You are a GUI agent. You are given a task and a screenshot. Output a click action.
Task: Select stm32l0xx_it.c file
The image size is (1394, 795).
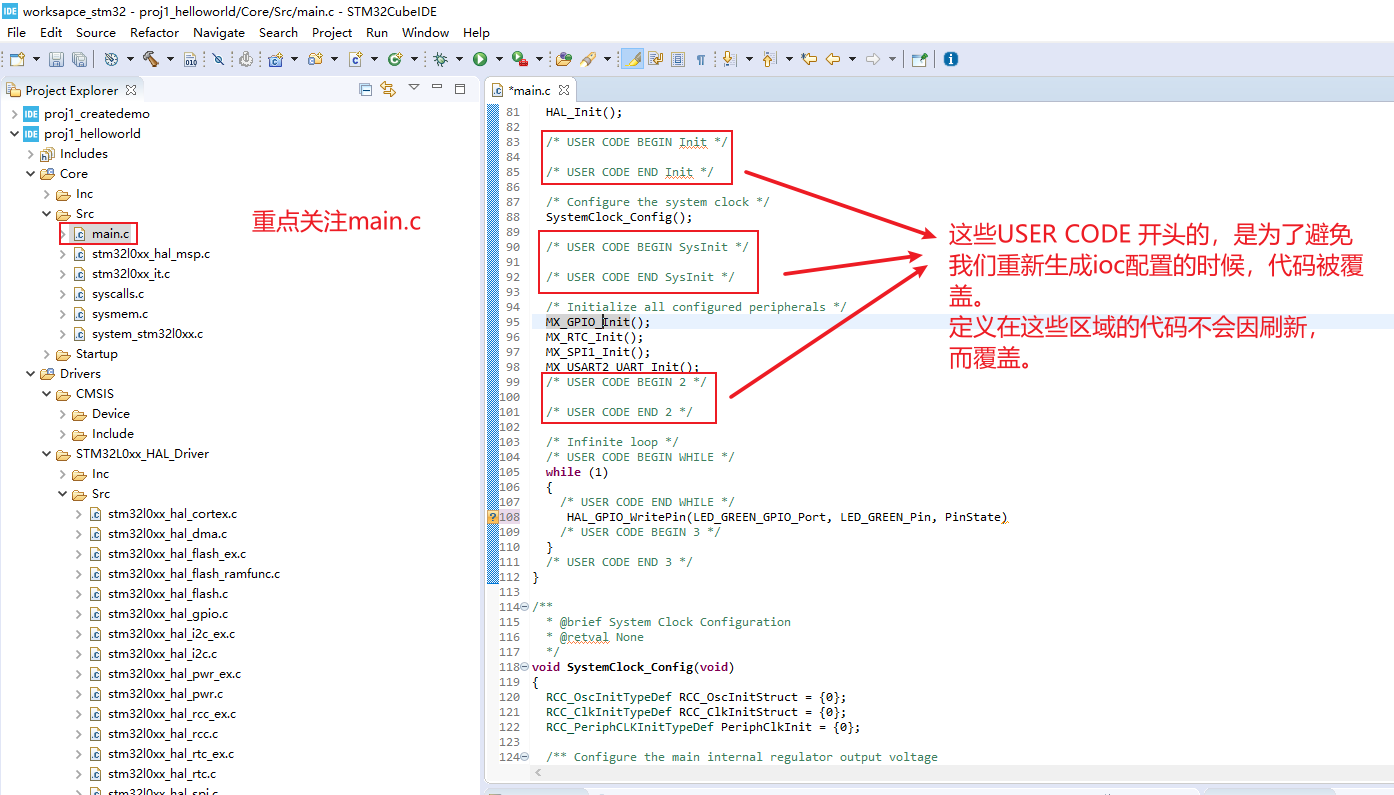pos(130,274)
